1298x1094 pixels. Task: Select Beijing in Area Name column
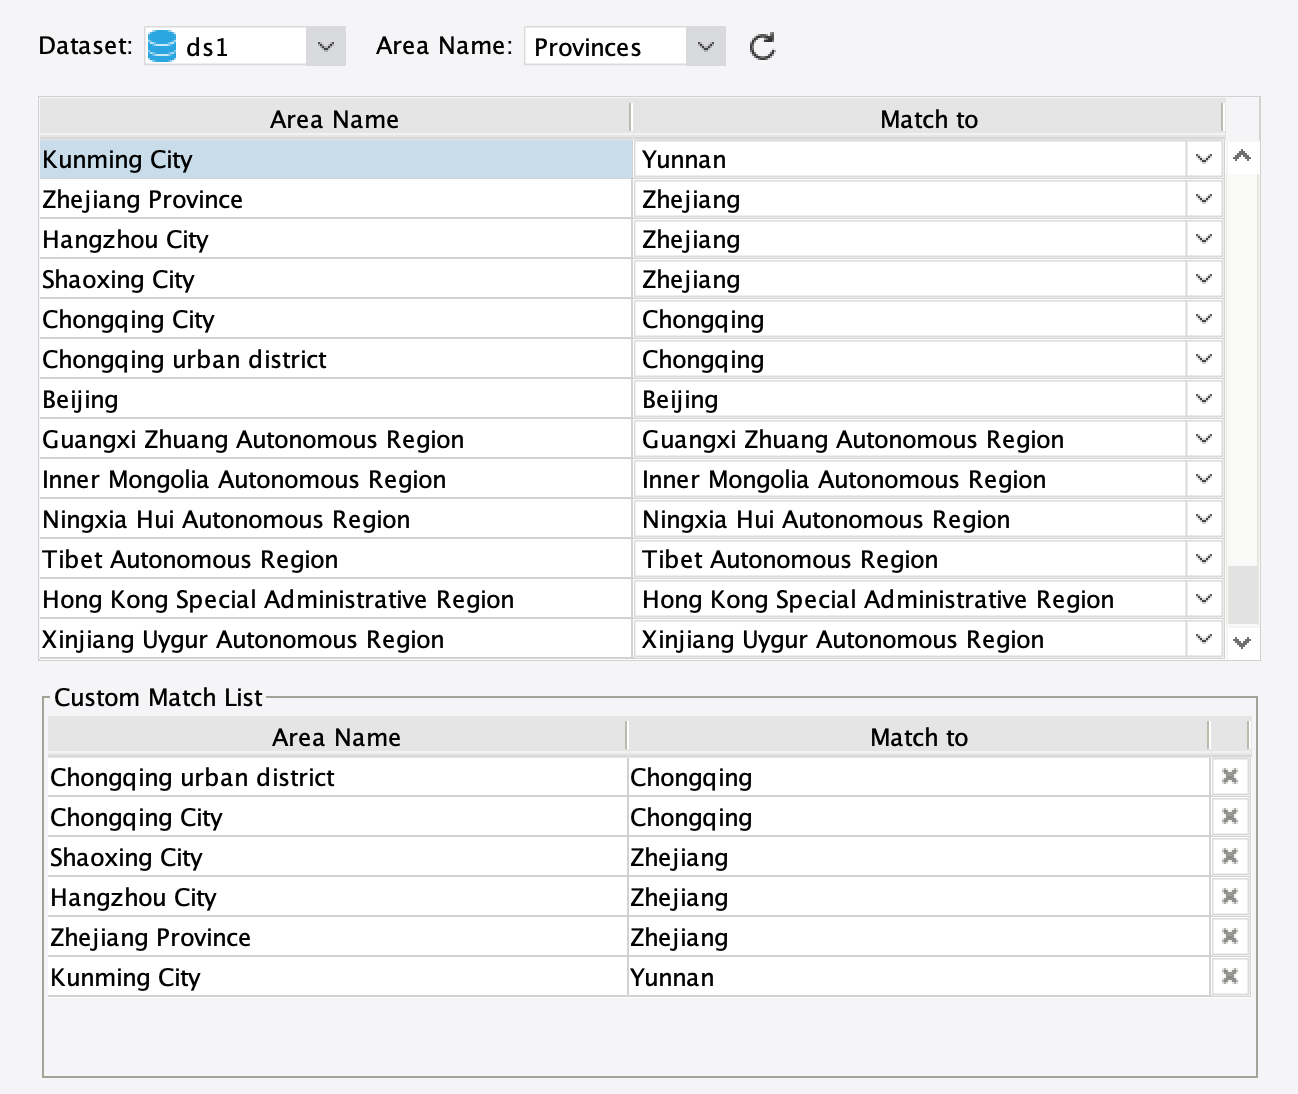click(x=336, y=399)
